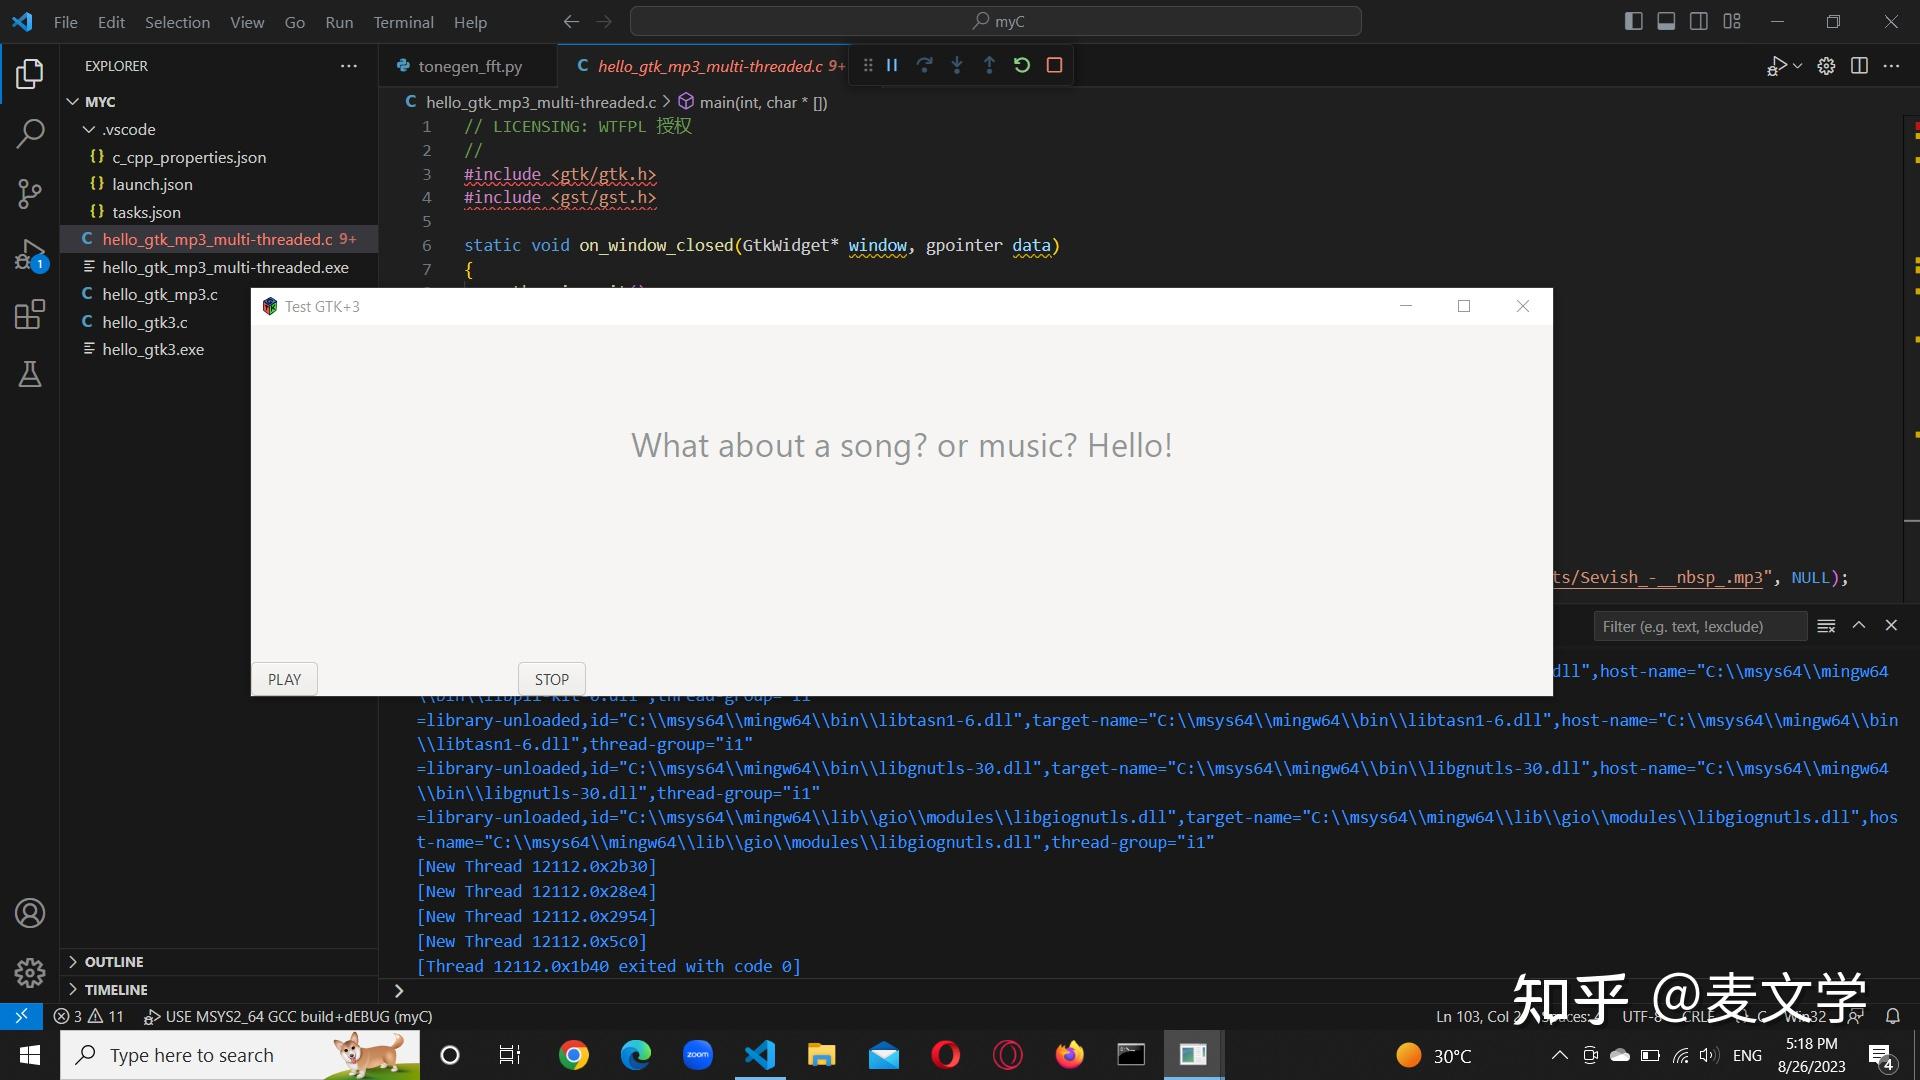
Task: Click the step-out debug icon
Action: 988,65
